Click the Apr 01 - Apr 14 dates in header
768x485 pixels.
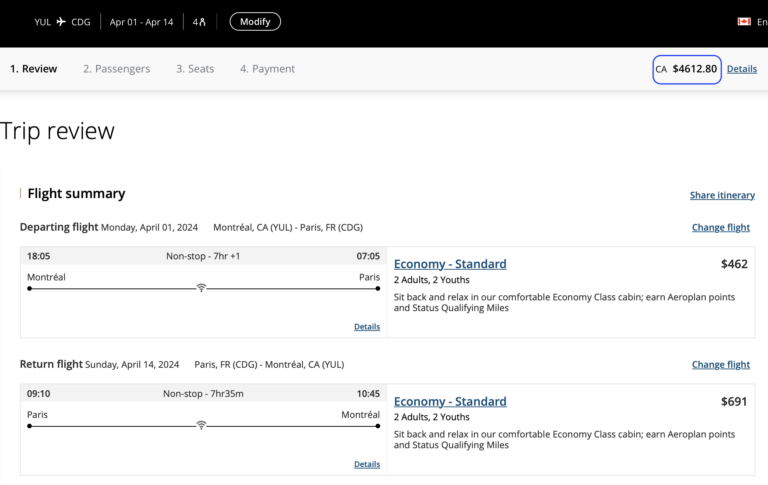(139, 21)
